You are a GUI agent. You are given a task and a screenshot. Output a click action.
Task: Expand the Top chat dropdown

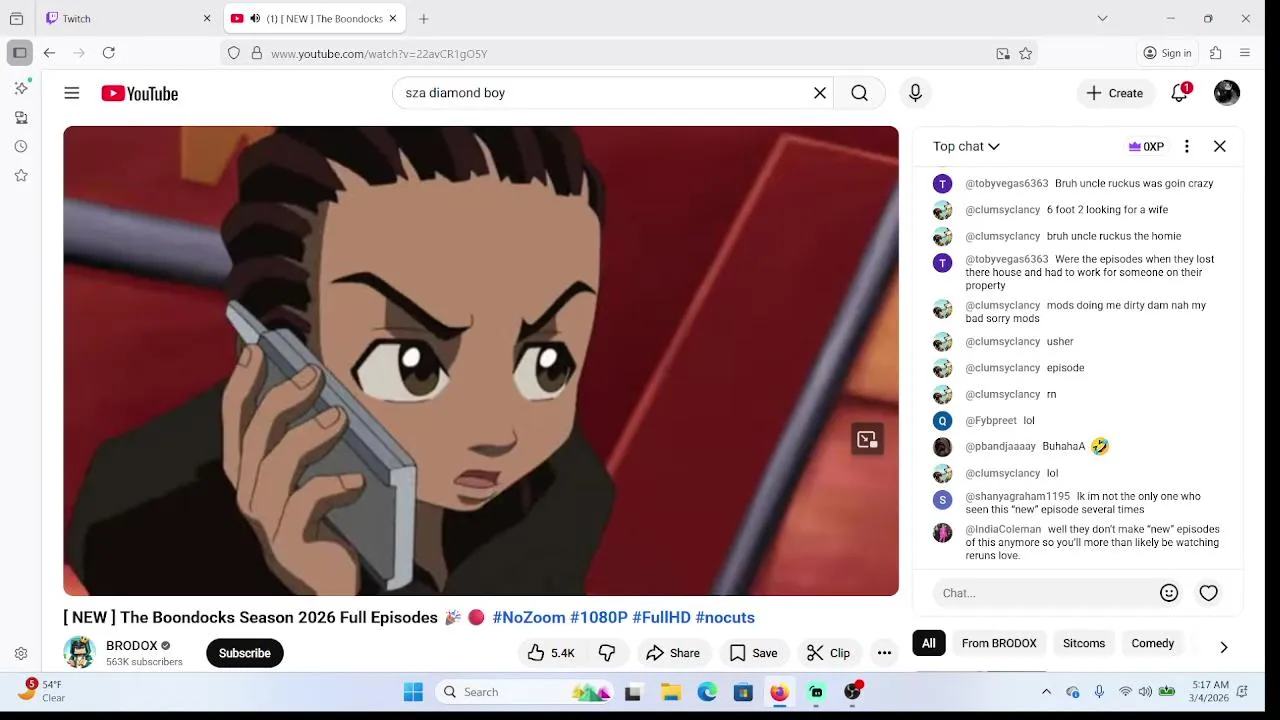tap(966, 146)
